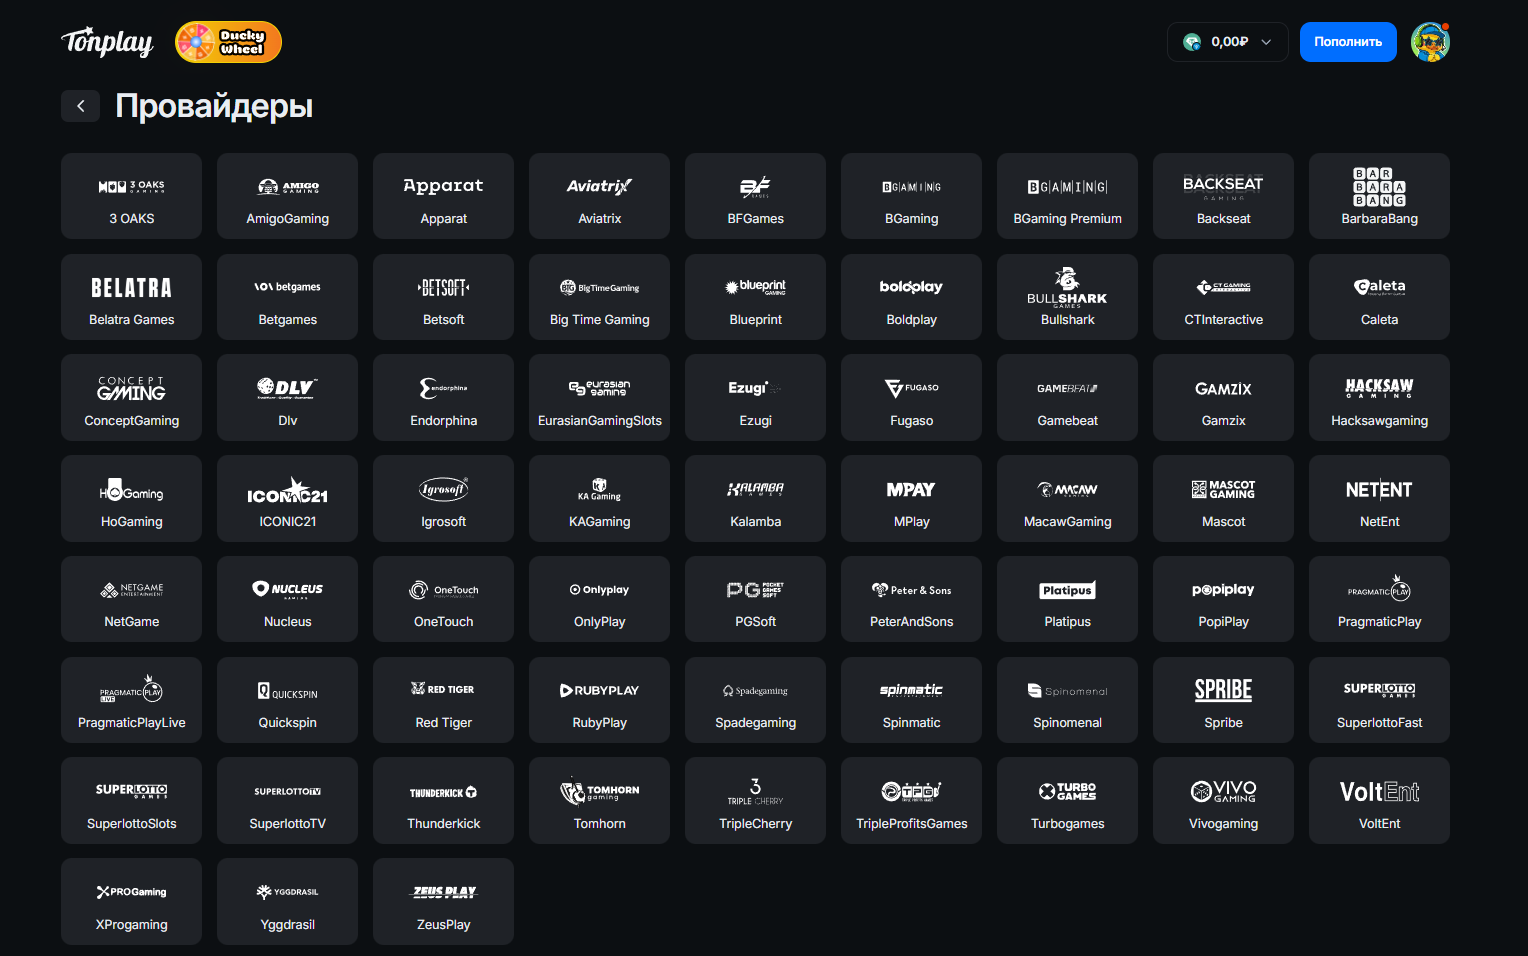
Task: Open the user avatar profile icon
Action: [x=1430, y=42]
